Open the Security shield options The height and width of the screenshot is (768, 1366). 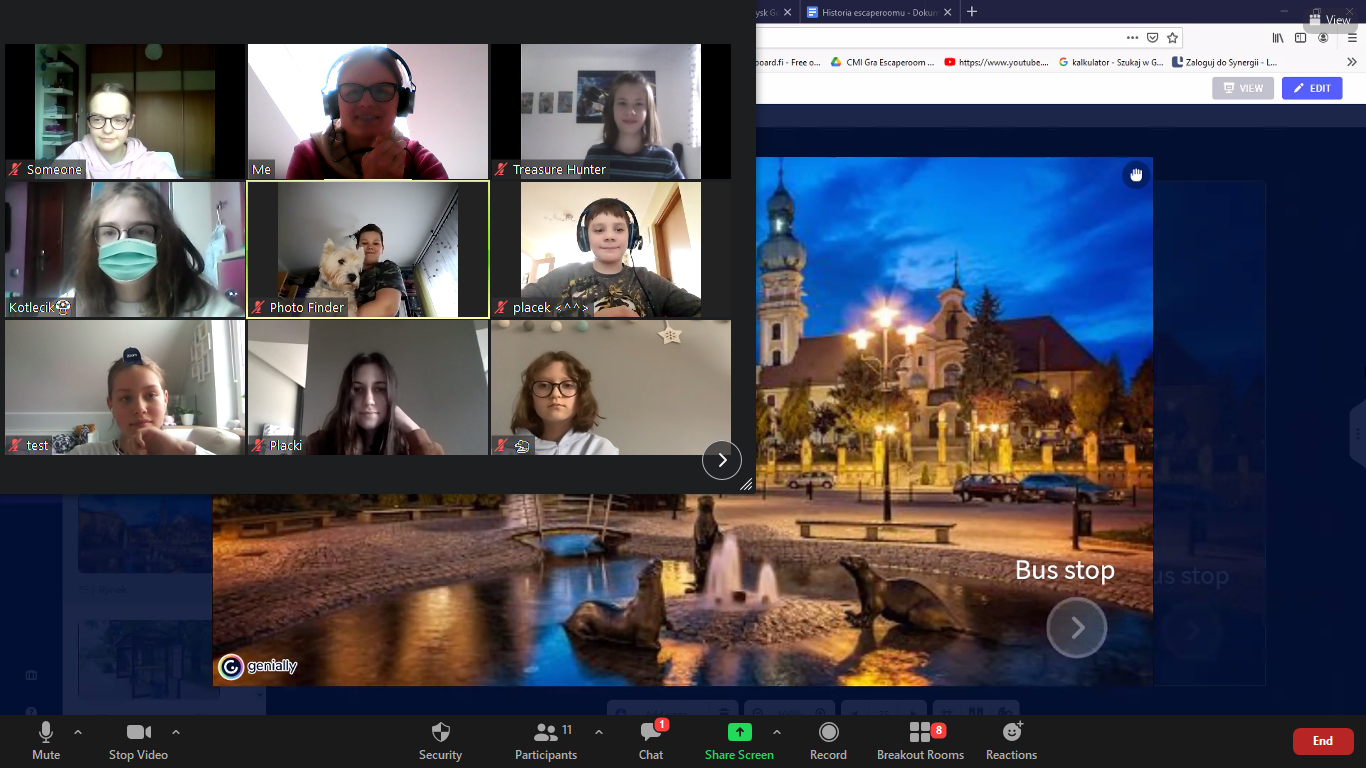(x=440, y=740)
